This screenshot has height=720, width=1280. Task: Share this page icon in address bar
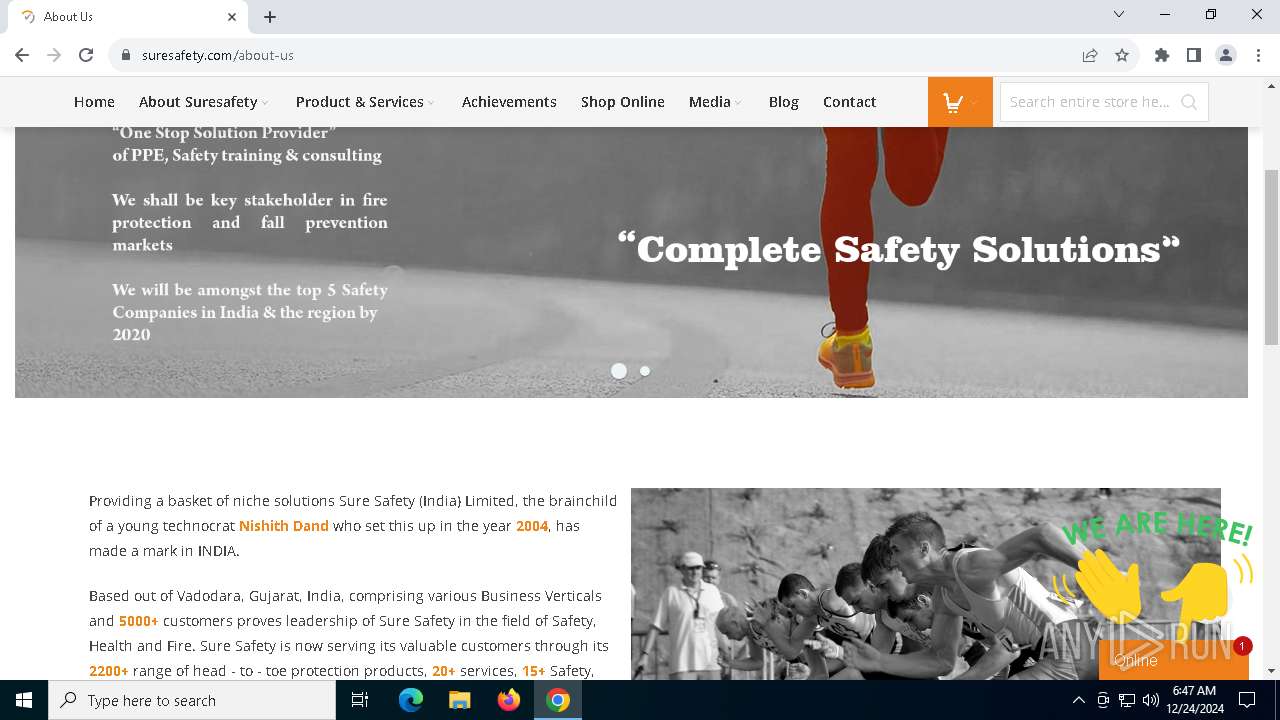[x=1090, y=55]
